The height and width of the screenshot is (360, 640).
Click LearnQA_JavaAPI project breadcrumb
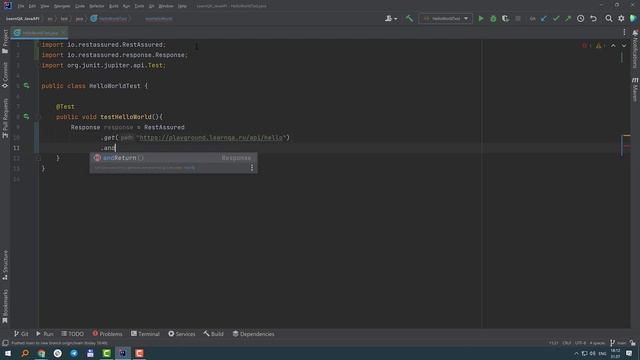click(23, 19)
